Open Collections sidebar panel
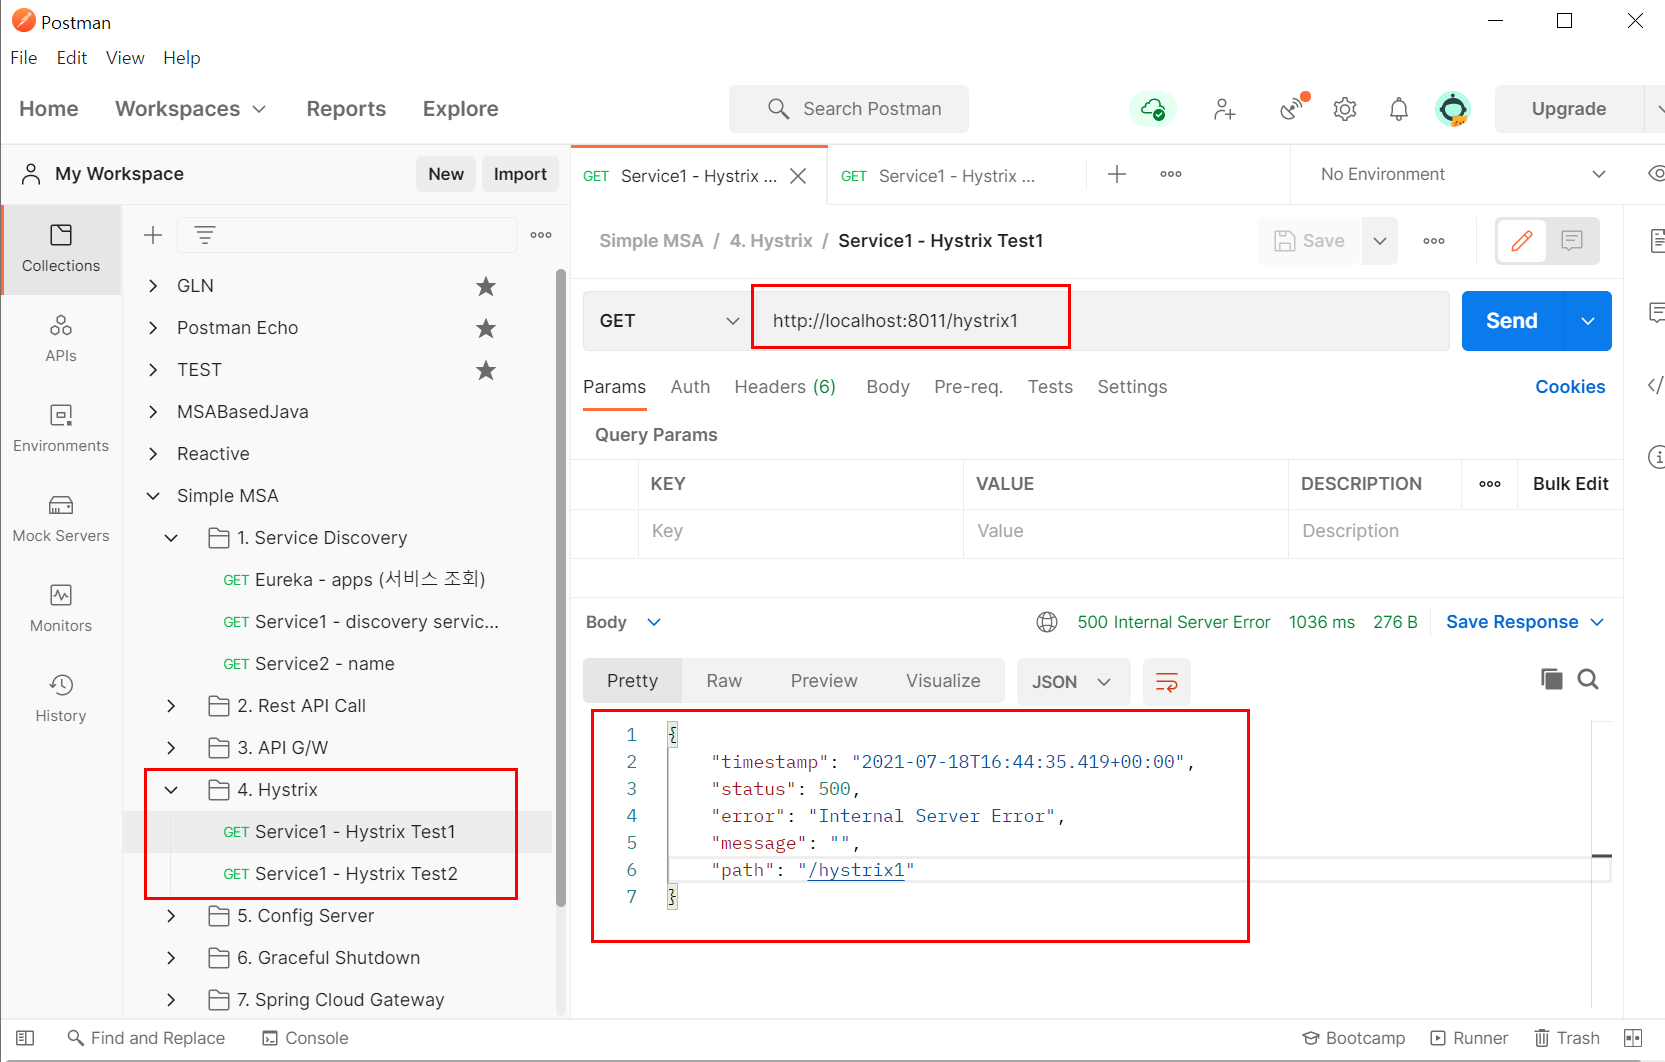1665x1062 pixels. pos(61,249)
